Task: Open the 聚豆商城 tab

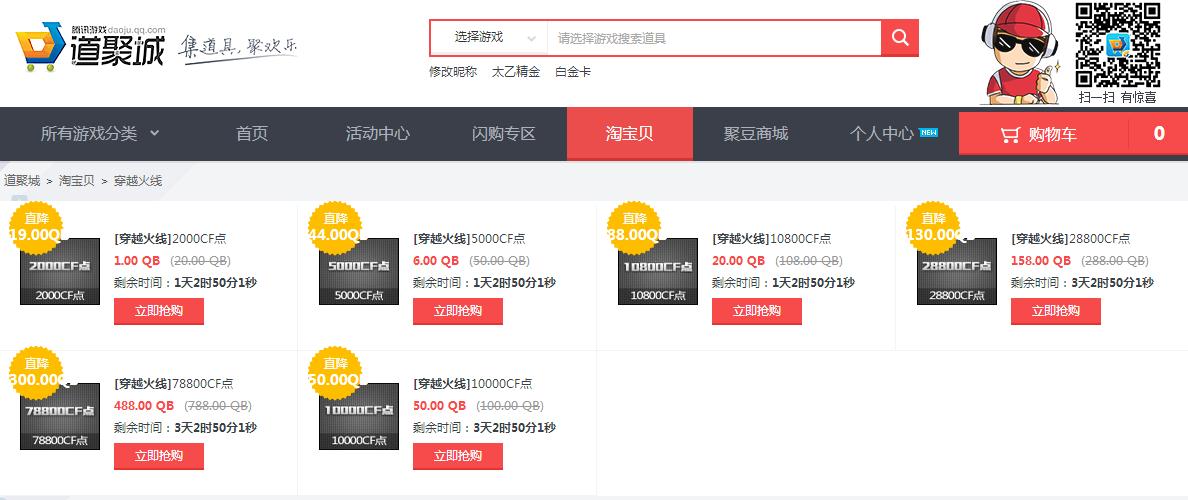Action: [x=755, y=134]
